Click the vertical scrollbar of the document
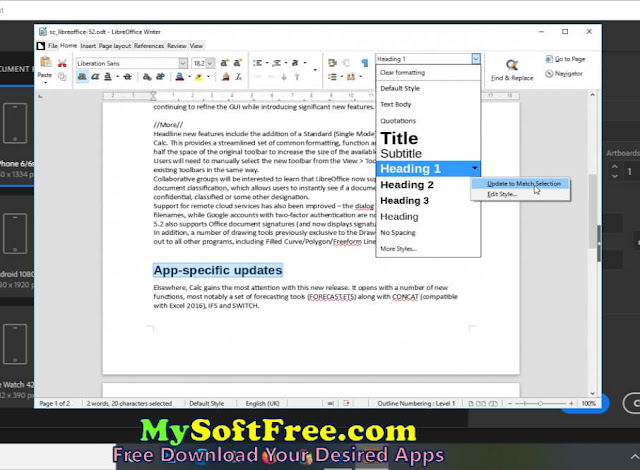This screenshot has width=640, height=470. pos(593,244)
